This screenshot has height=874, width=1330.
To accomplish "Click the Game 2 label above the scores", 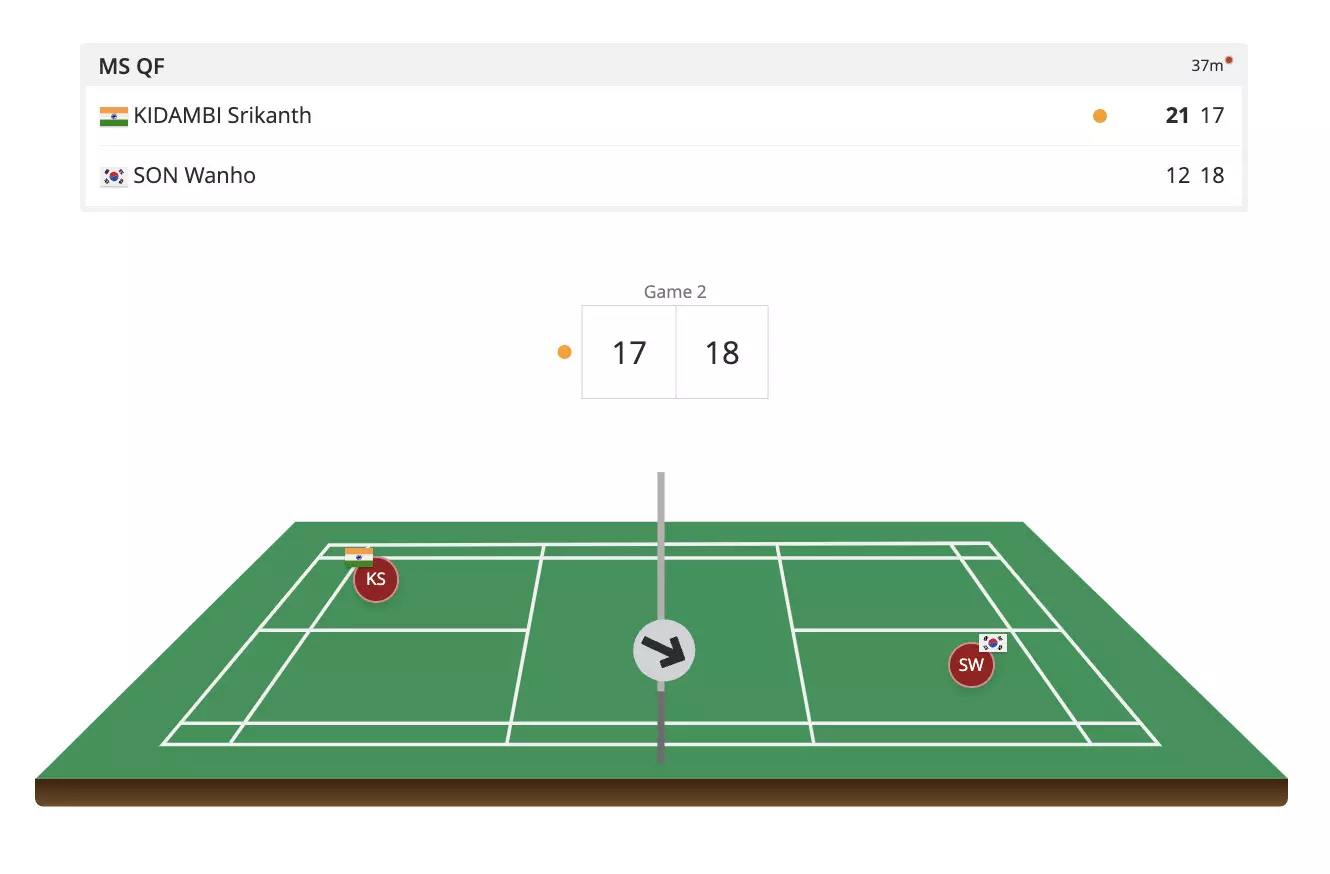I will coord(675,292).
